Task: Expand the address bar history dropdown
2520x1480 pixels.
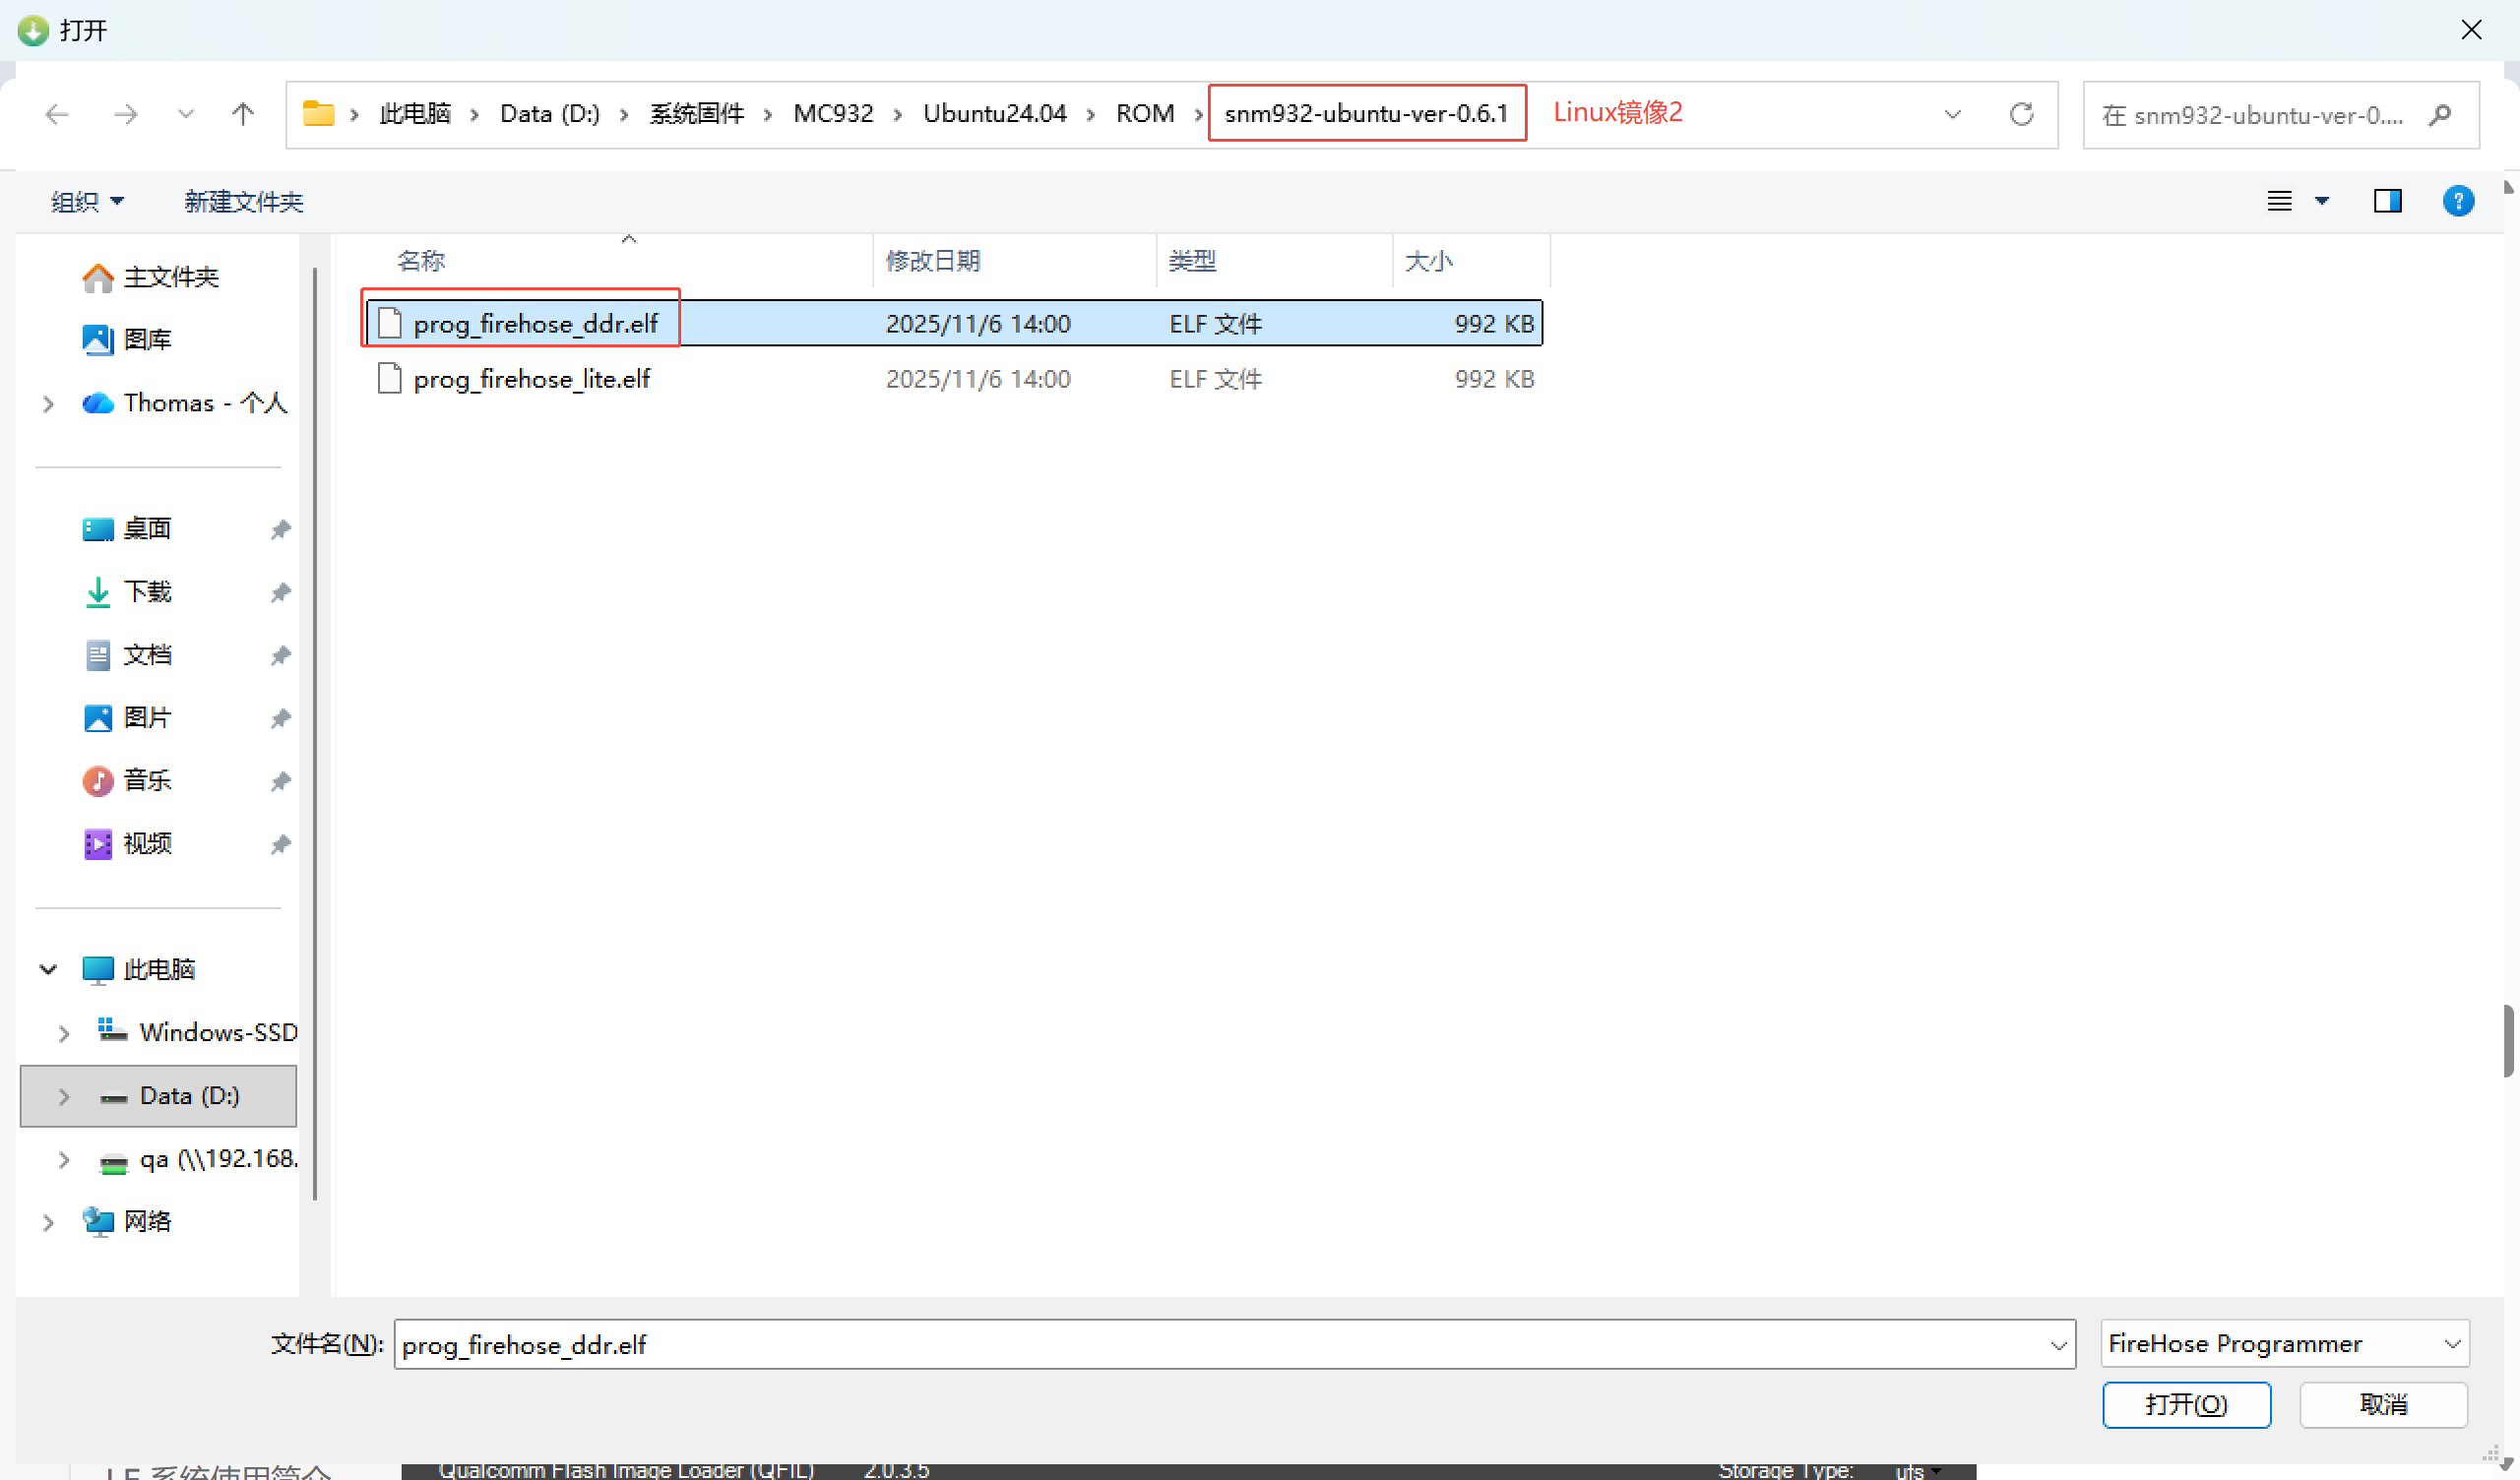Action: tap(1952, 114)
